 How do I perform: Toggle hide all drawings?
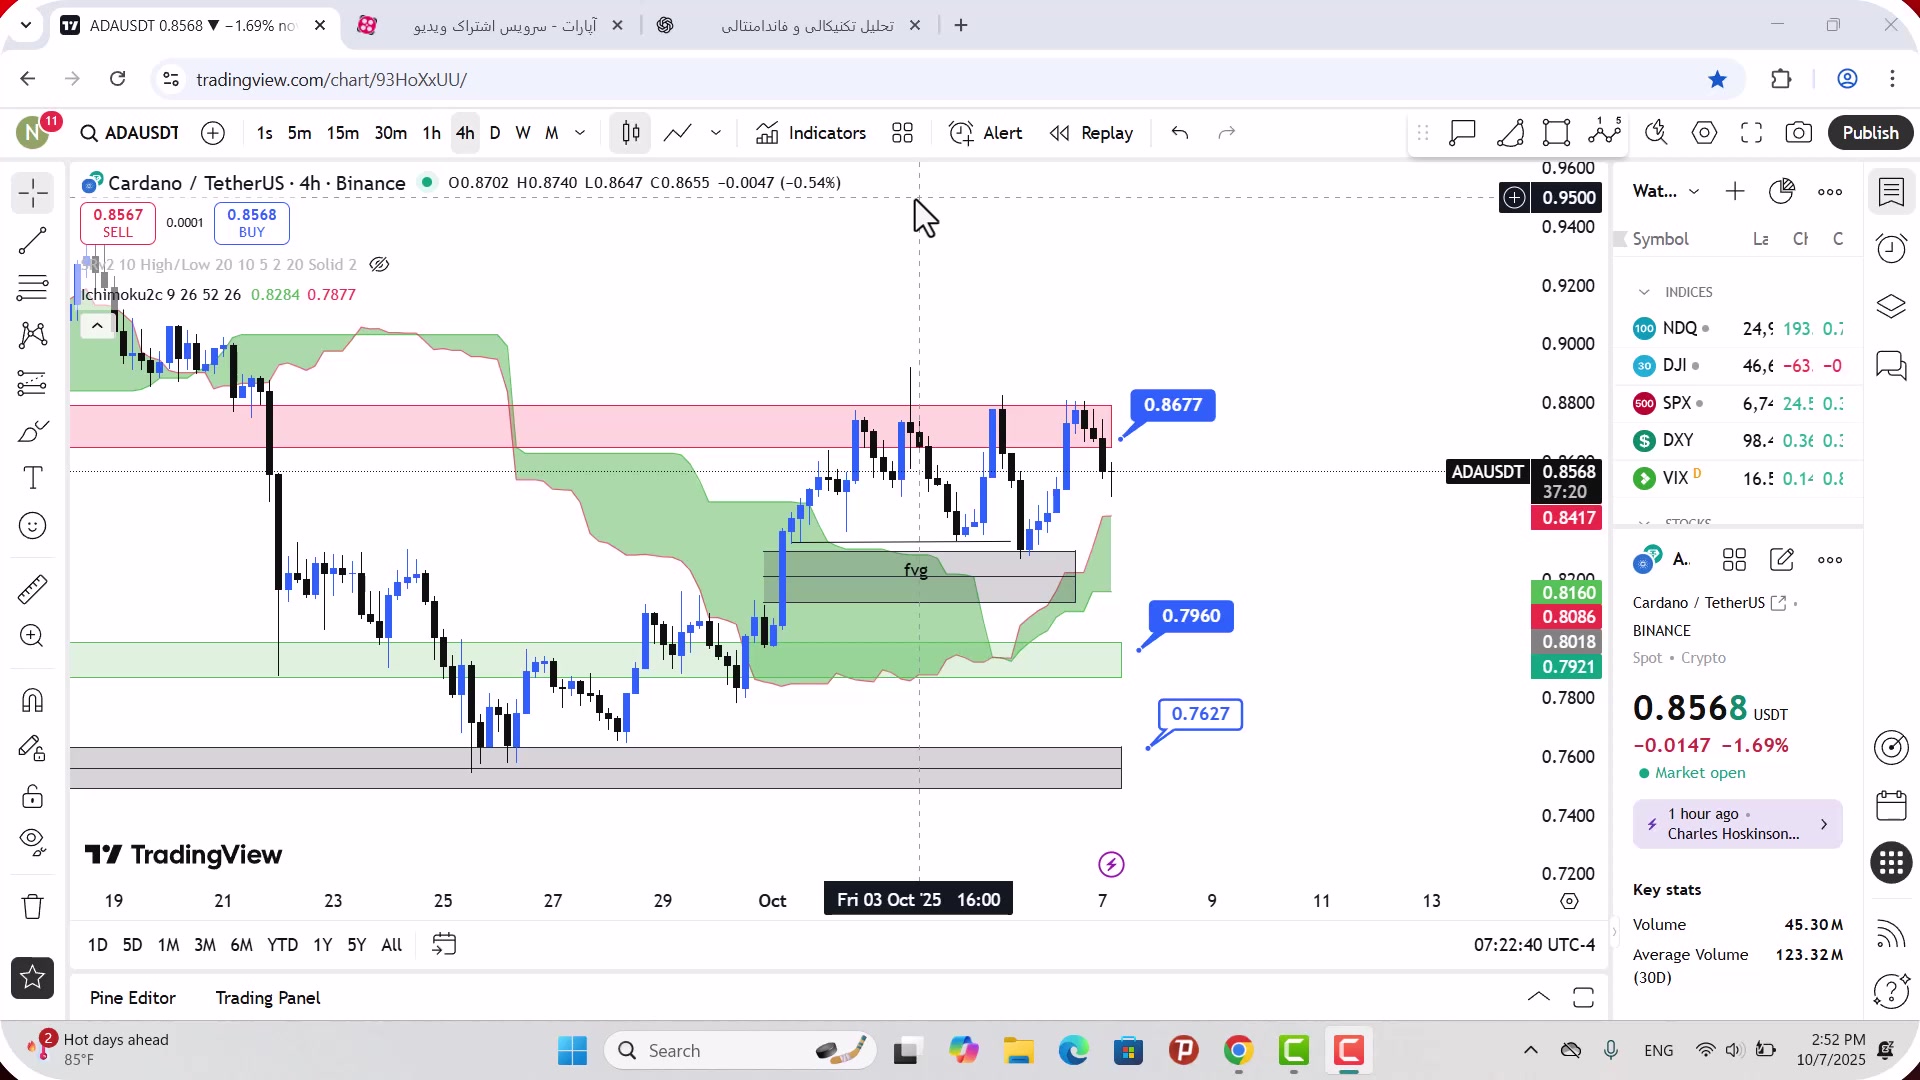tap(33, 843)
